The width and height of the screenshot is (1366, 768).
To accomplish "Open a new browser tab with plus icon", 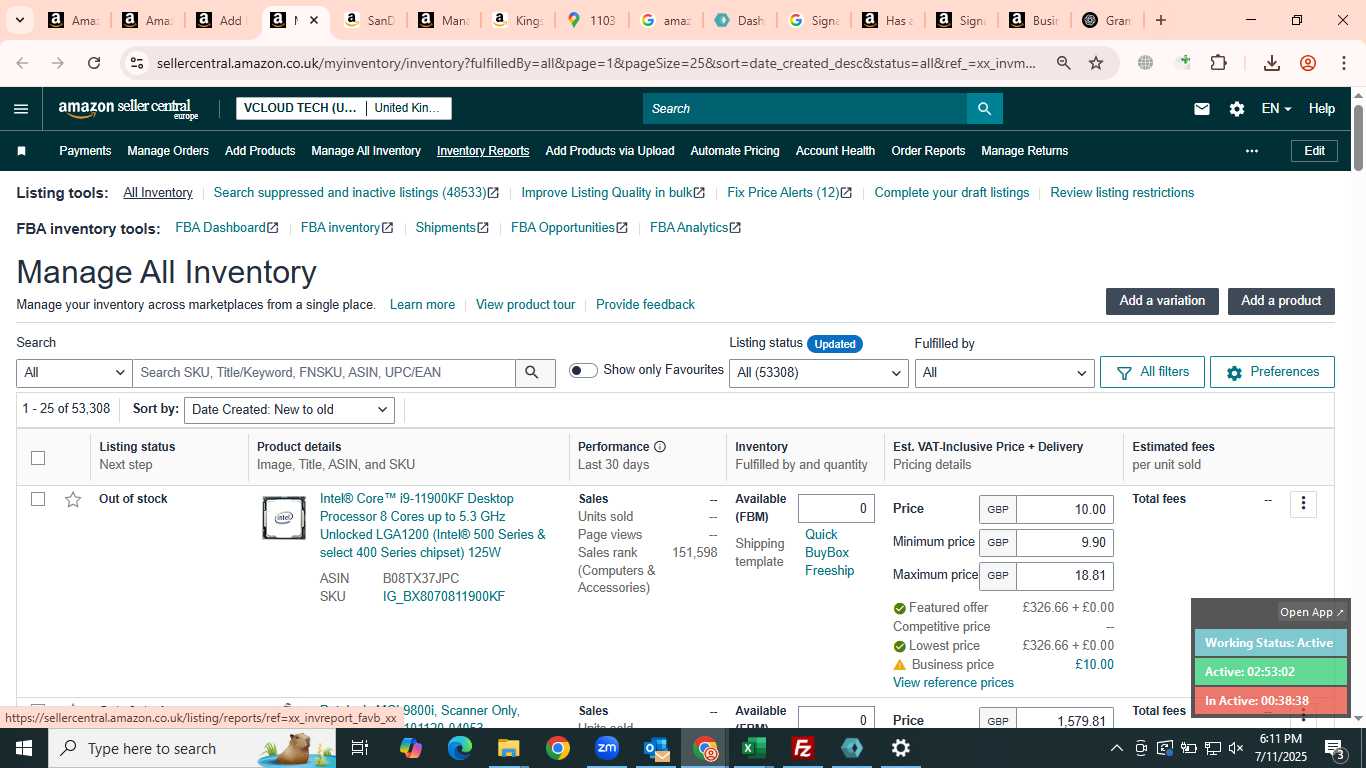I will point(1160,20).
